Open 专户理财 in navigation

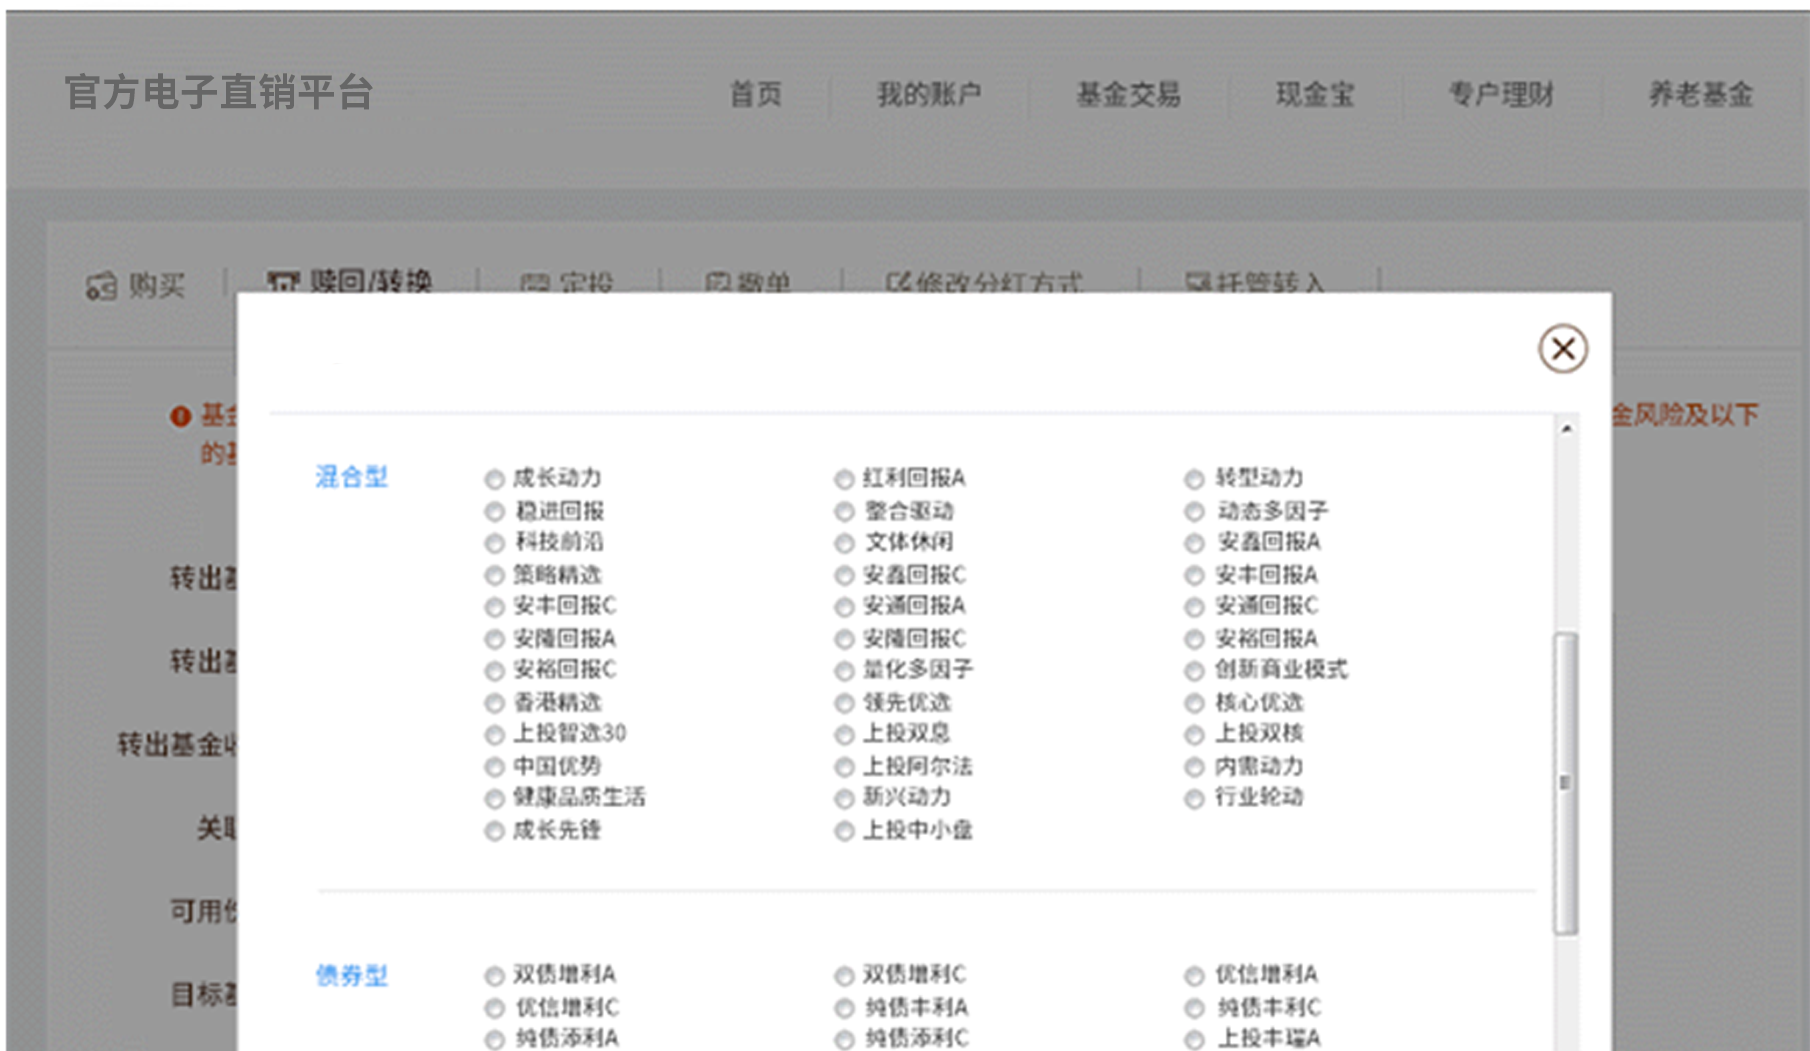pyautogui.click(x=1501, y=94)
